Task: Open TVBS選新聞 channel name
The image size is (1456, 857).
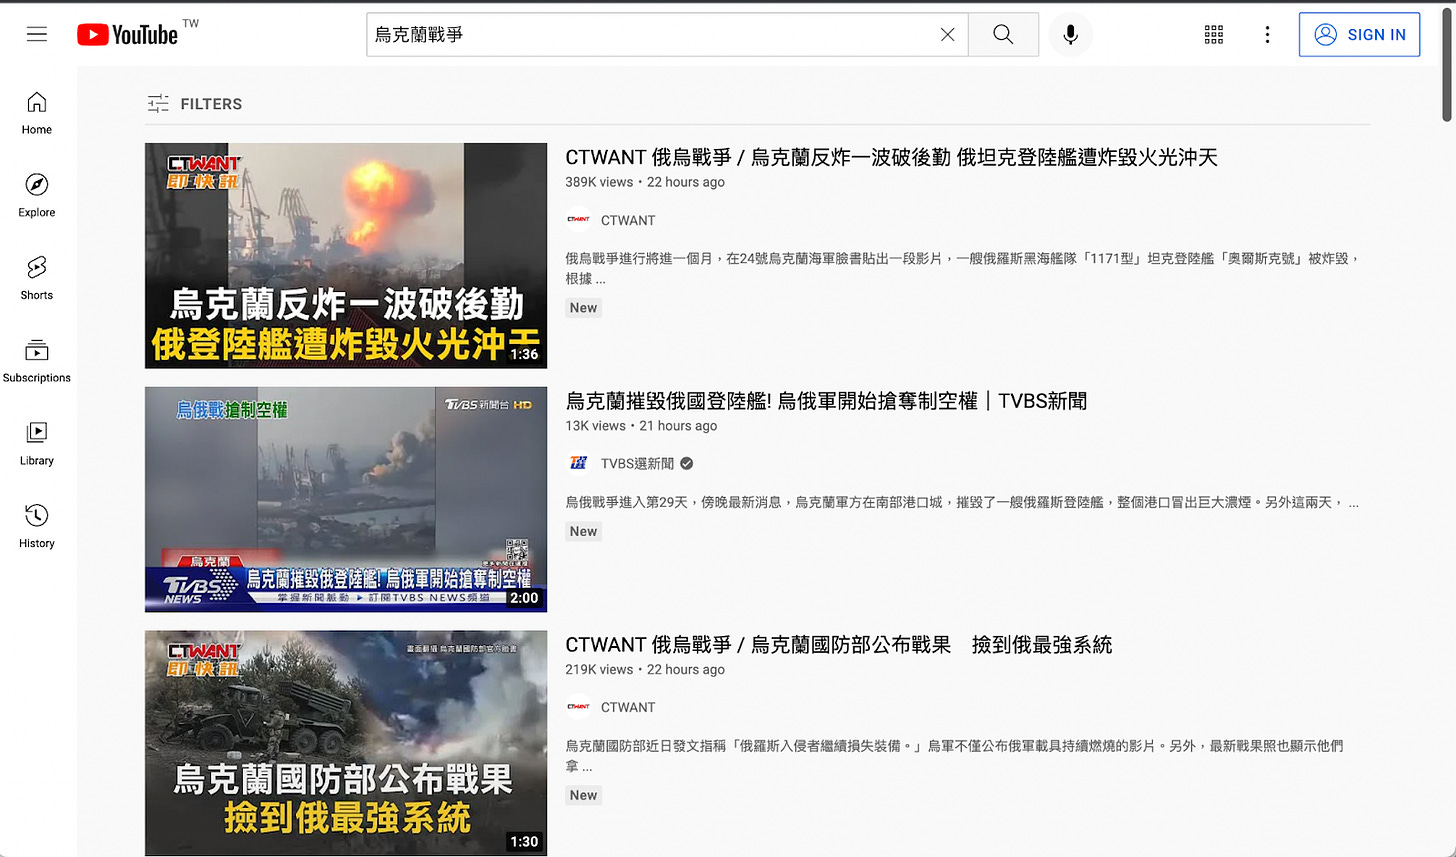Action: [637, 463]
